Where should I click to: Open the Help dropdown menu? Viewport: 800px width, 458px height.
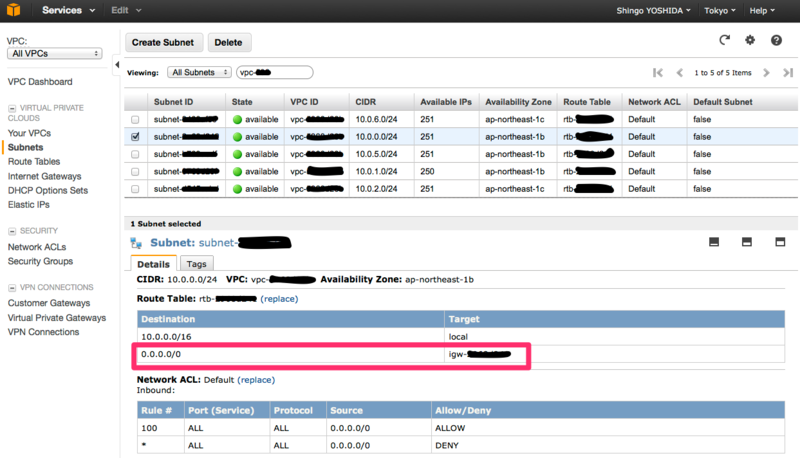click(762, 11)
